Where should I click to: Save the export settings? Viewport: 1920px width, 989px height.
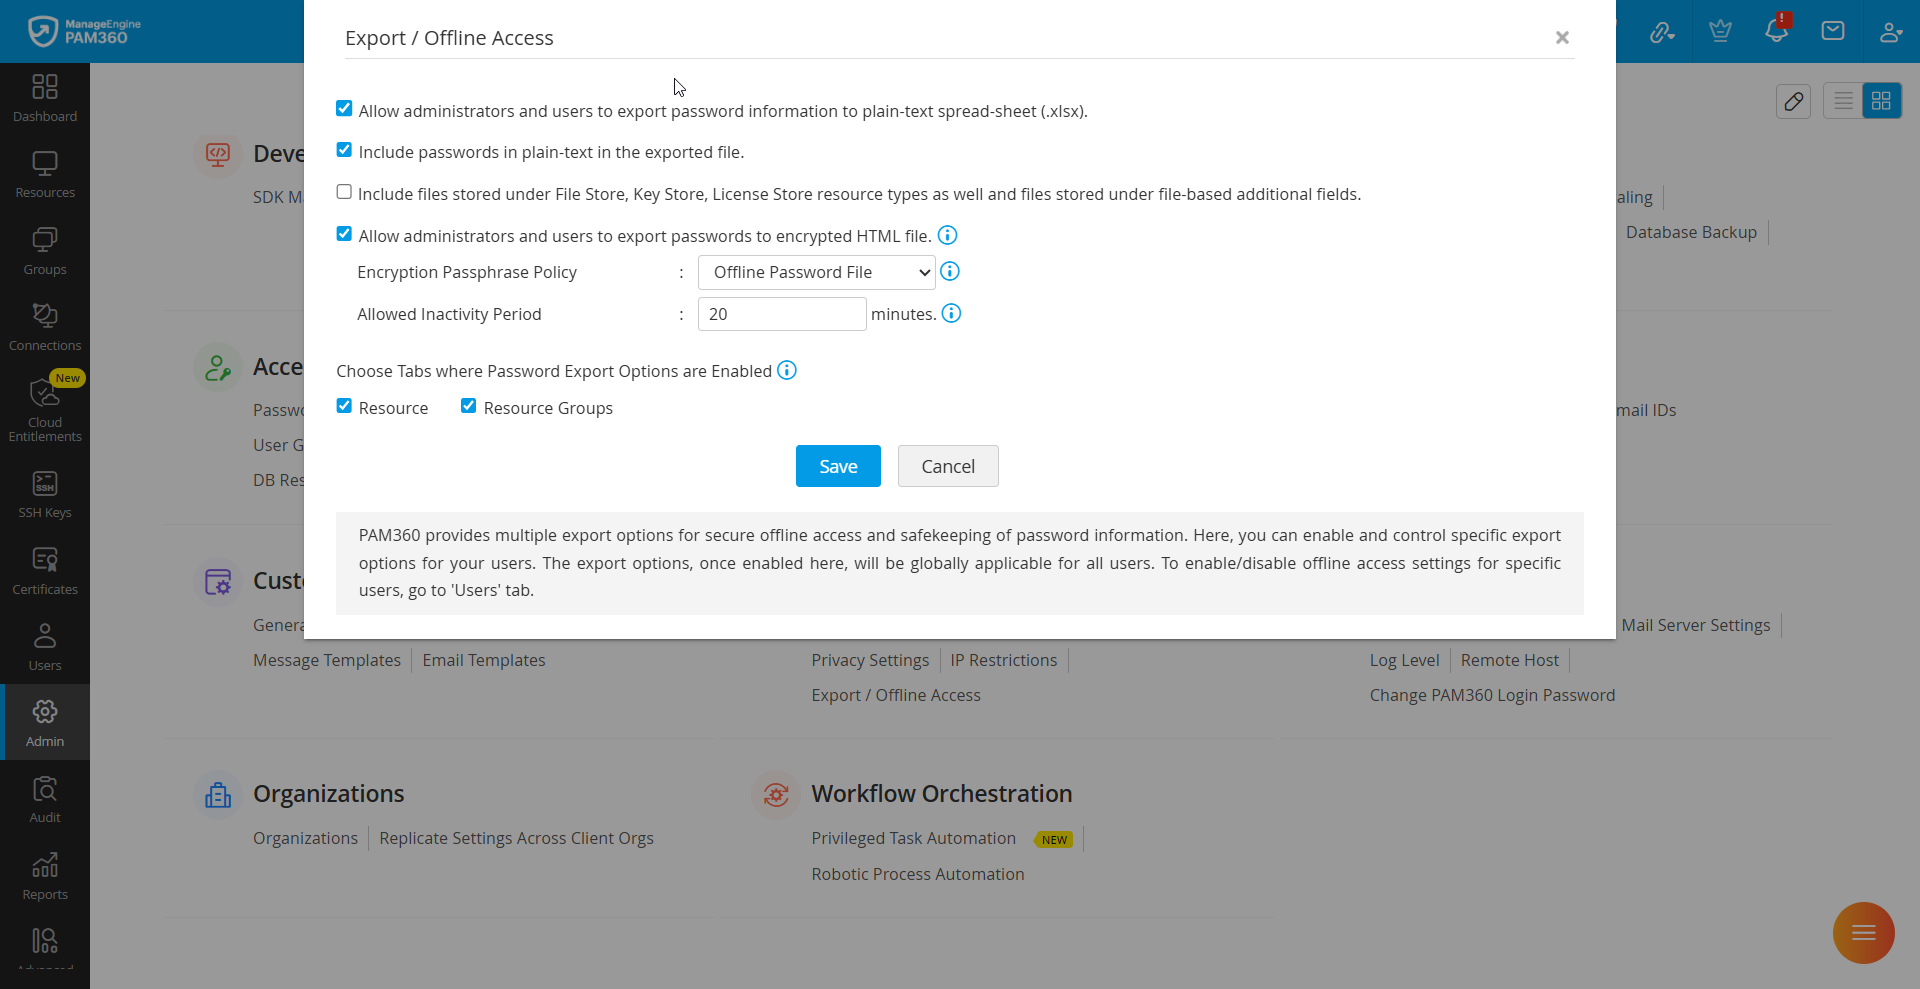click(838, 466)
